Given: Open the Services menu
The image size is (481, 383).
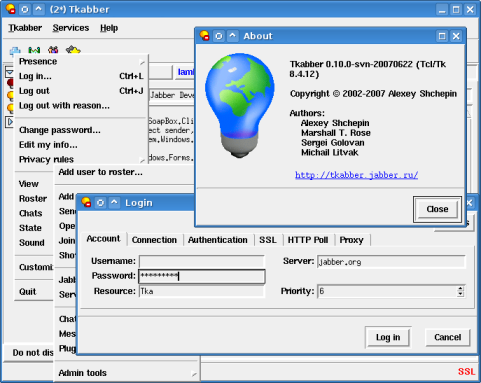Looking at the screenshot, I should (71, 28).
